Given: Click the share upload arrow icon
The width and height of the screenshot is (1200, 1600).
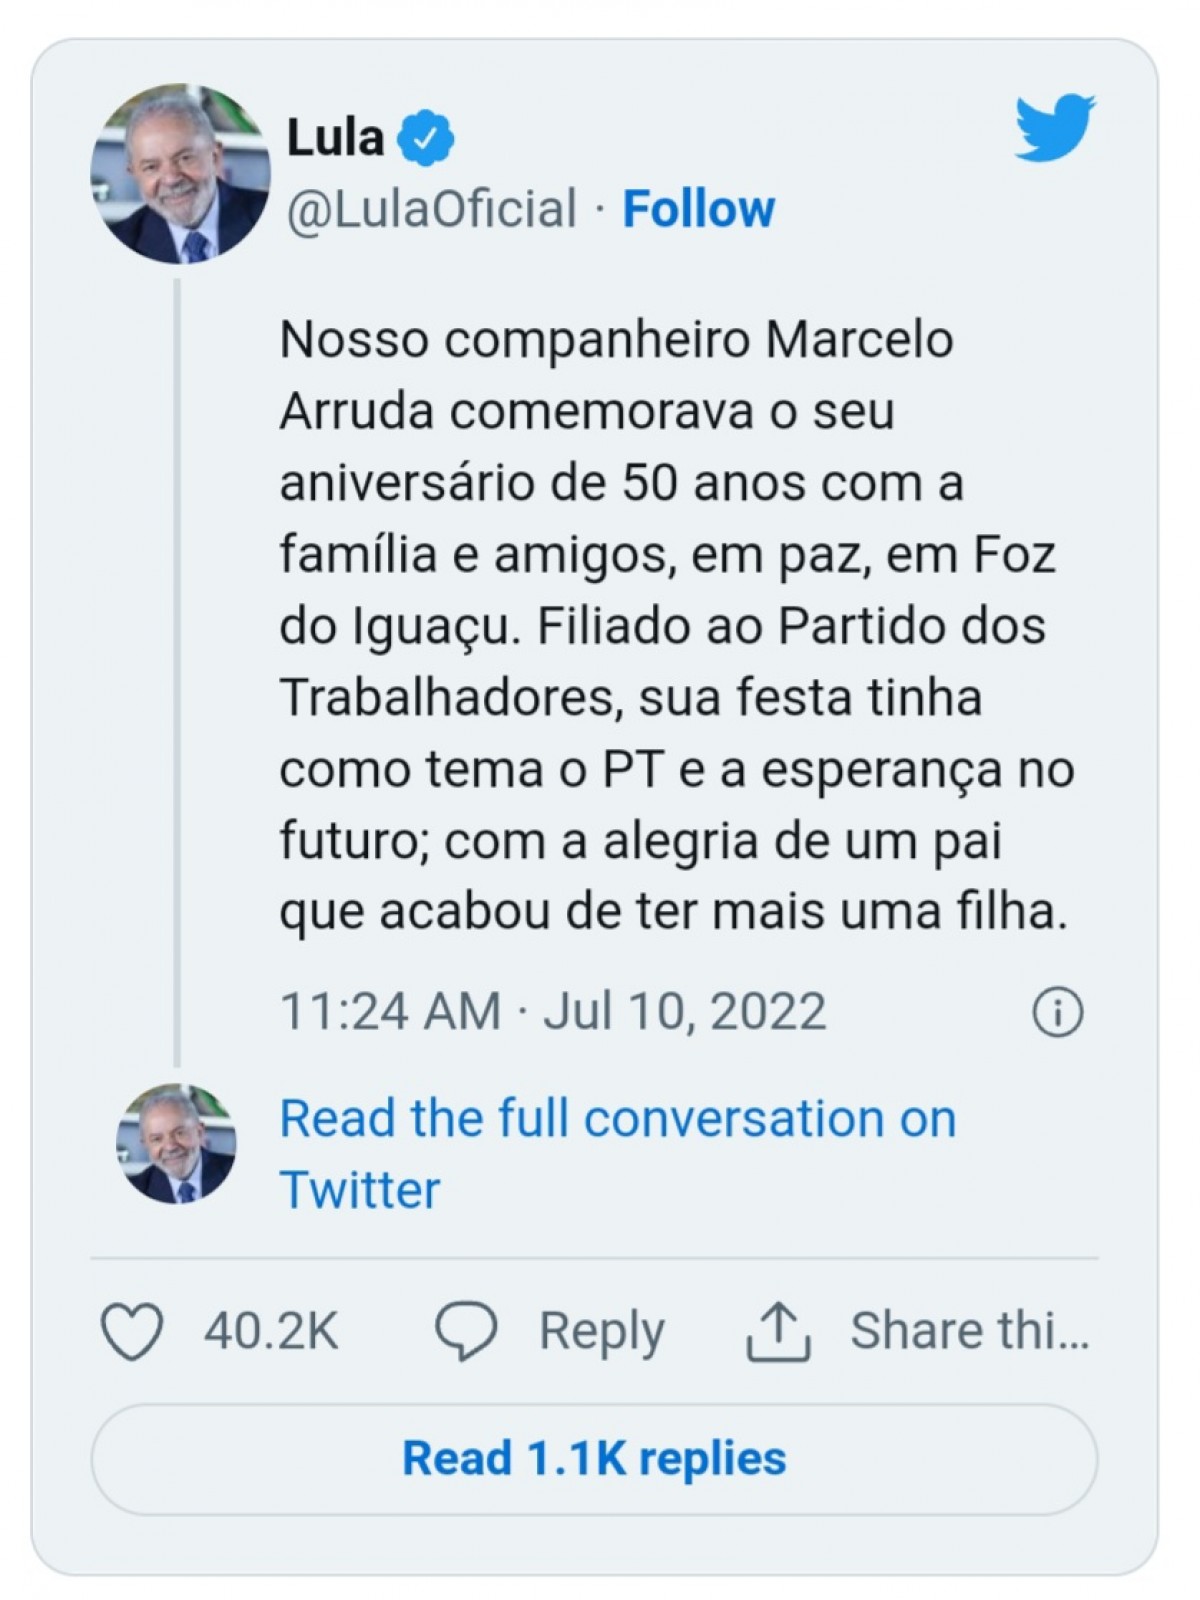Looking at the screenshot, I should click(778, 1332).
